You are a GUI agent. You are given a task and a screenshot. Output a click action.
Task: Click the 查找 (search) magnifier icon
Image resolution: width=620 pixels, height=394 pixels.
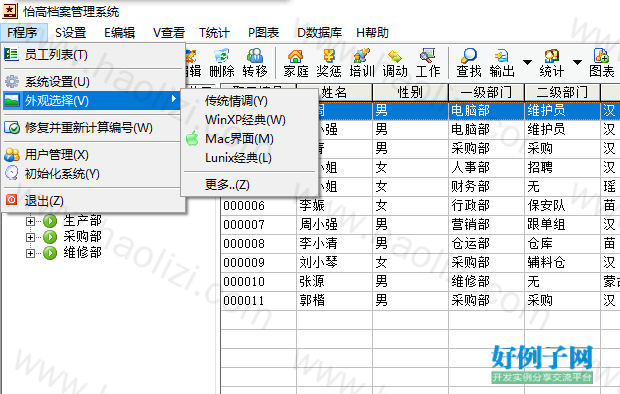click(469, 63)
